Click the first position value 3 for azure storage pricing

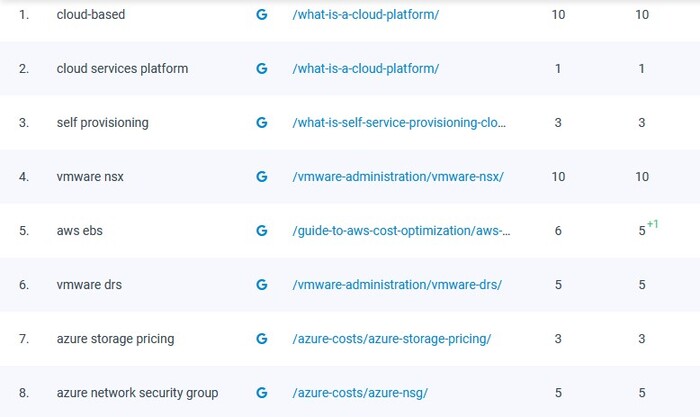pyautogui.click(x=558, y=339)
